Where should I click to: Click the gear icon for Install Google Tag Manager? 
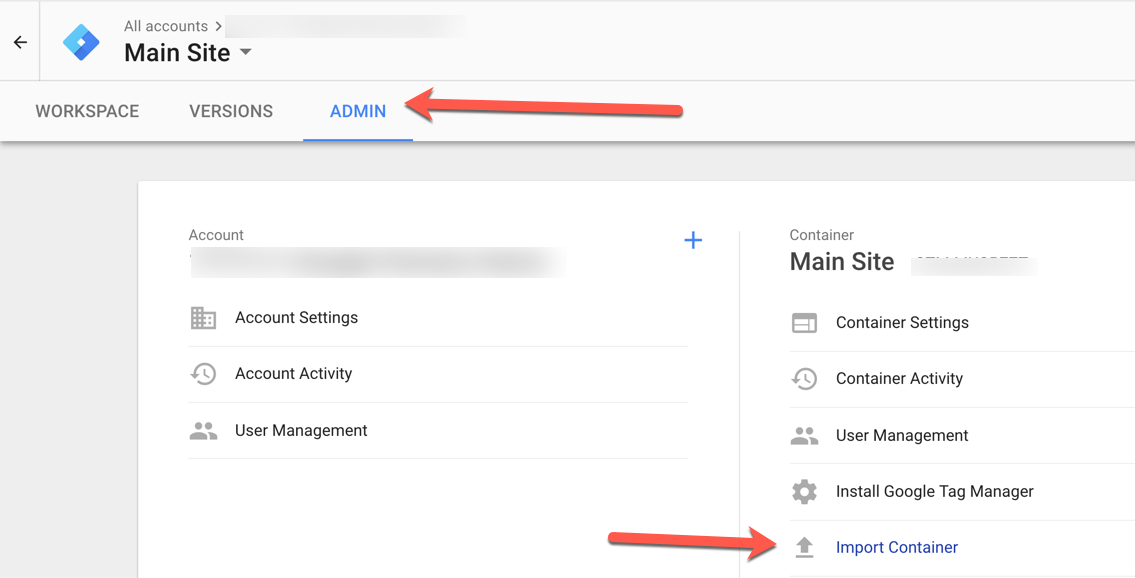click(x=804, y=492)
